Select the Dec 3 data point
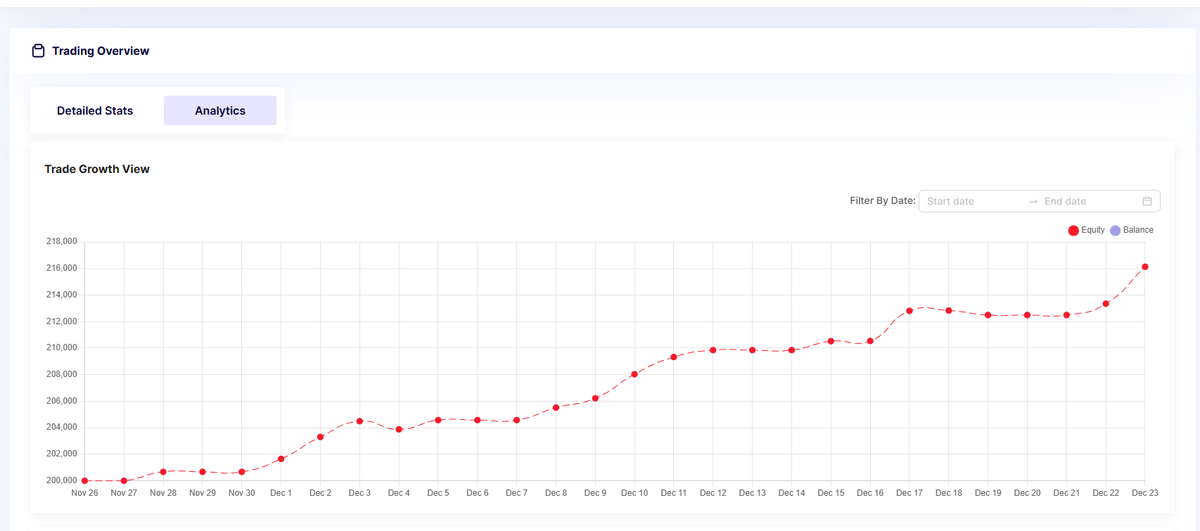Image resolution: width=1200 pixels, height=531 pixels. pyautogui.click(x=360, y=421)
